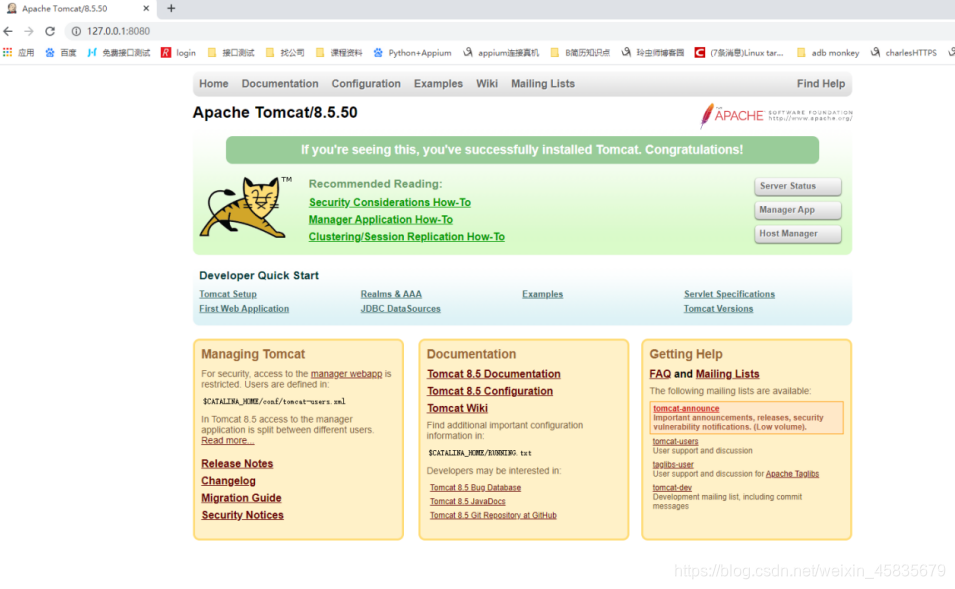Image resolution: width=955 pixels, height=589 pixels.
Task: Open the 课程资料 bookmark folder
Action: 339,53
